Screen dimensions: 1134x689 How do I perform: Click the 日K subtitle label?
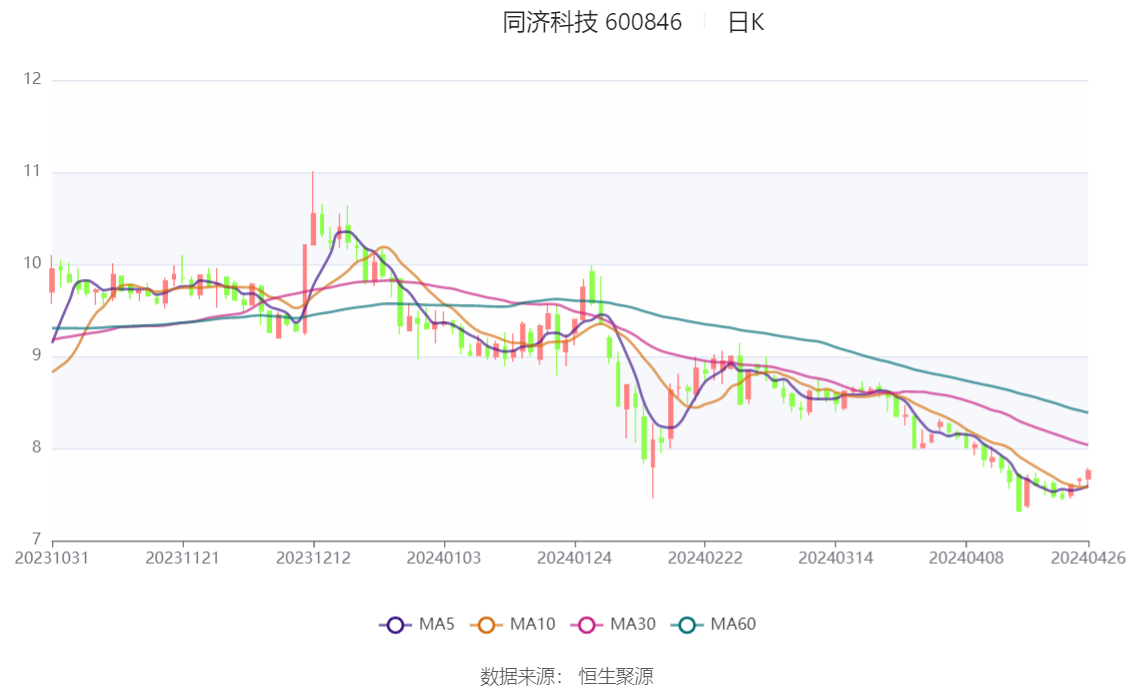(x=746, y=22)
